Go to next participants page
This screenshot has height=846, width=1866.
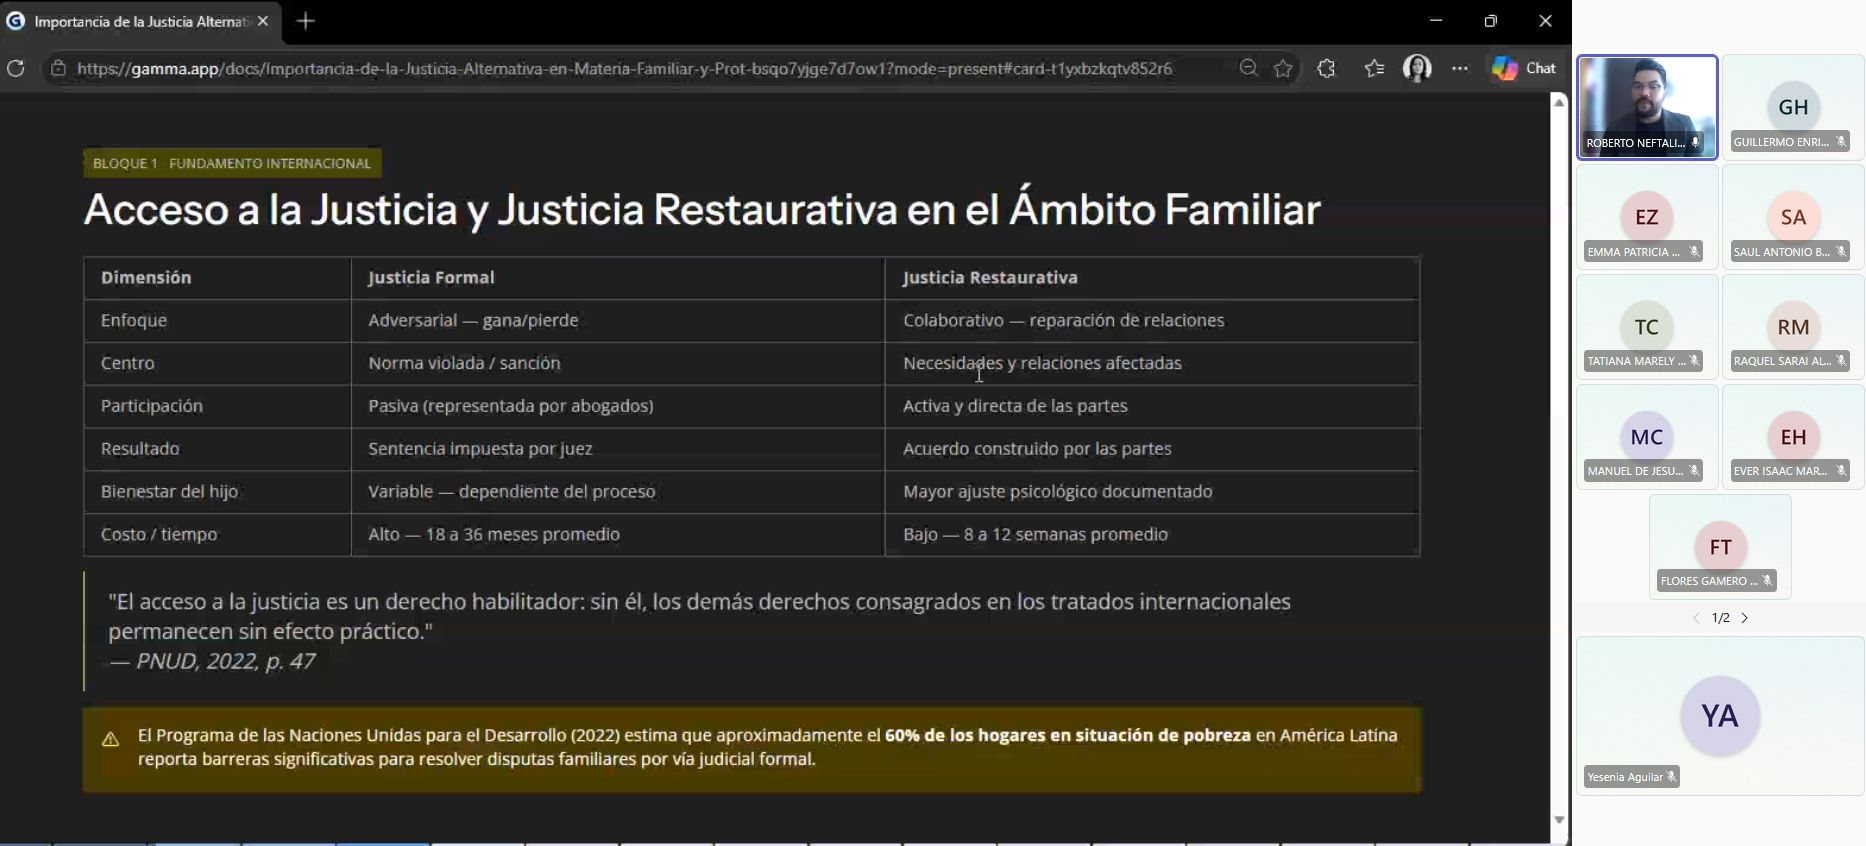[1745, 618]
